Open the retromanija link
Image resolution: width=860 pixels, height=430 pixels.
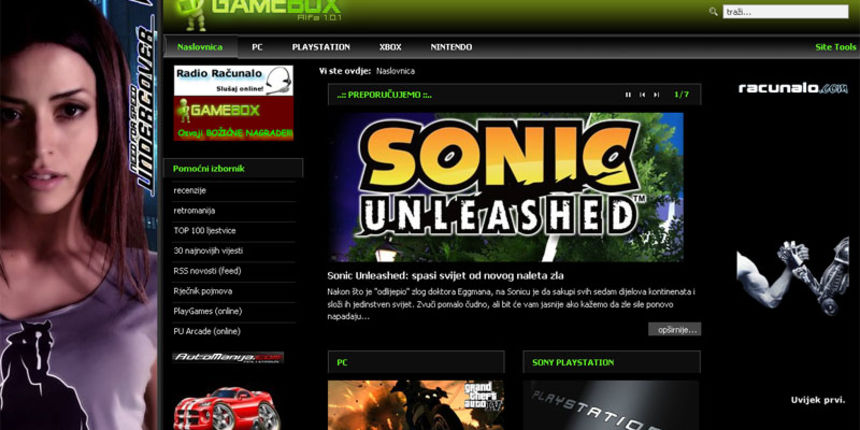[194, 211]
